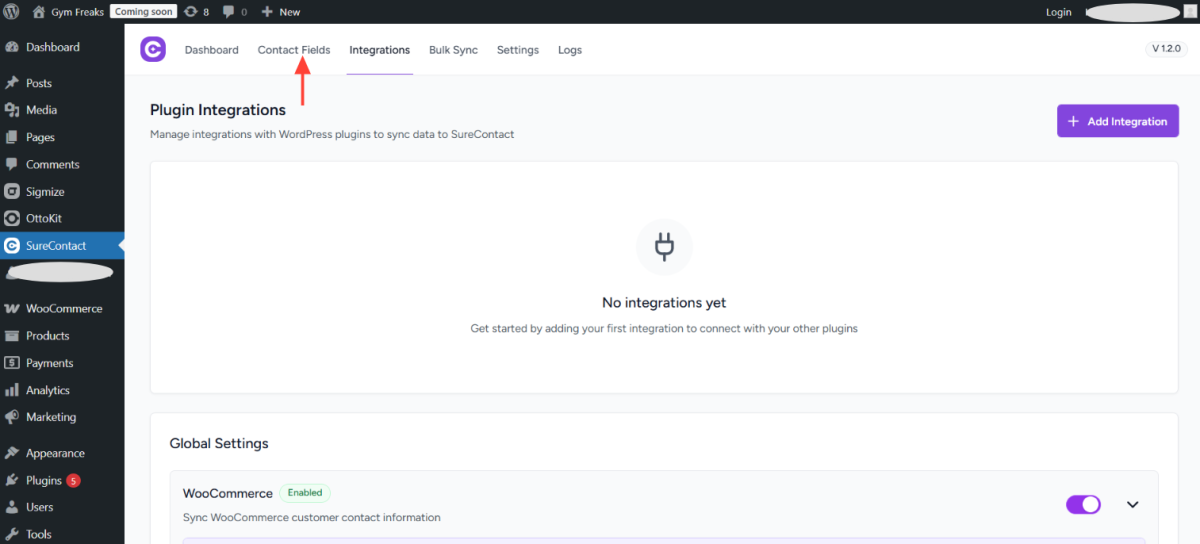This screenshot has width=1200, height=544.
Task: Open Marketing in the sidebar
Action: click(x=50, y=418)
